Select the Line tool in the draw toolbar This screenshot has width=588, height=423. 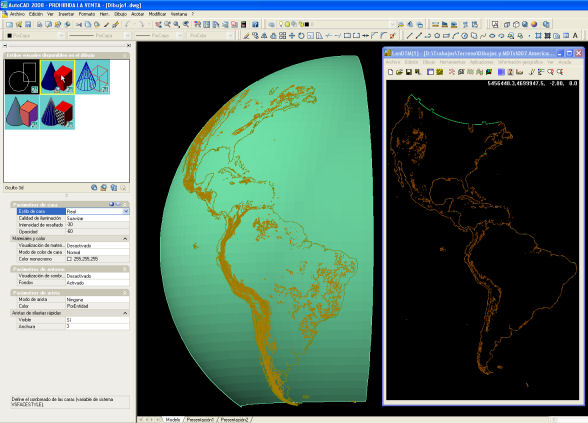point(410,36)
